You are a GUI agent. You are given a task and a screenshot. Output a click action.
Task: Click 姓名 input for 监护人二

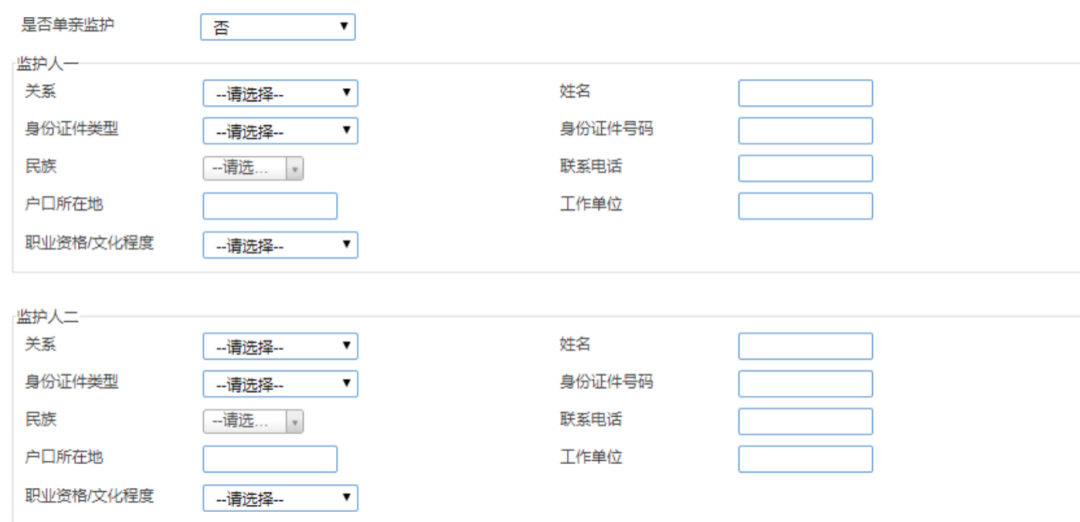pos(805,346)
